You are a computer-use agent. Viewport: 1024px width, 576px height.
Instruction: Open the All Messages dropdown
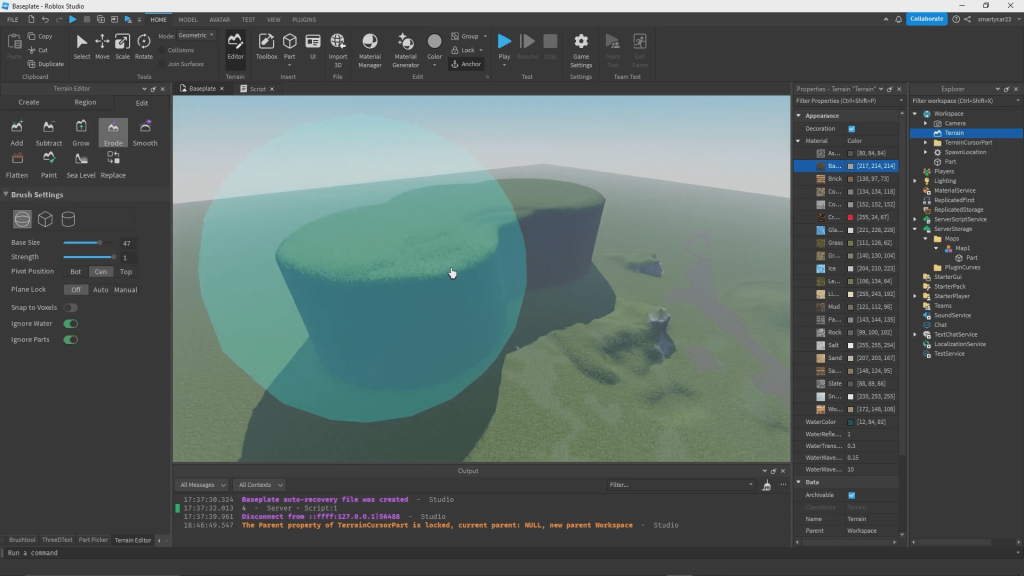(x=202, y=485)
